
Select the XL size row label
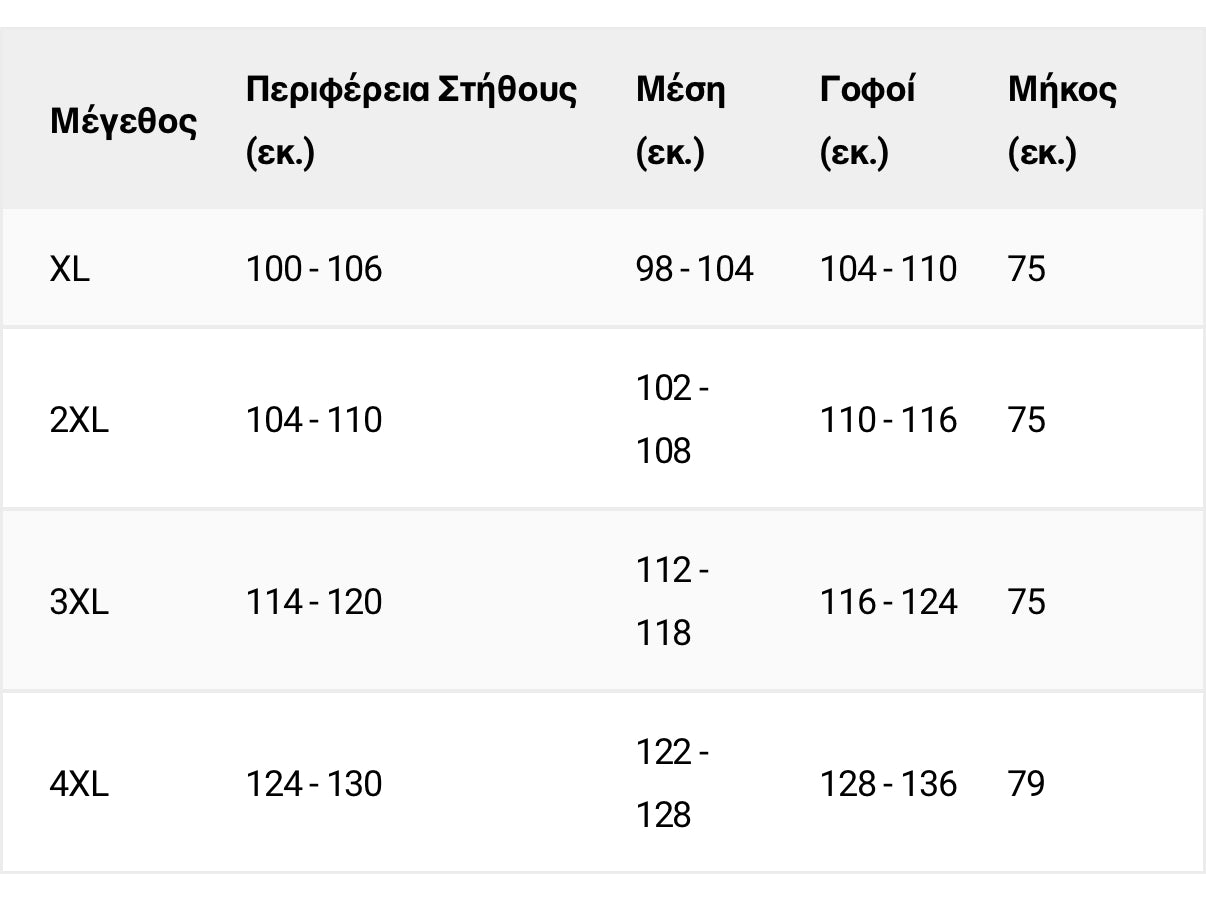tap(70, 269)
